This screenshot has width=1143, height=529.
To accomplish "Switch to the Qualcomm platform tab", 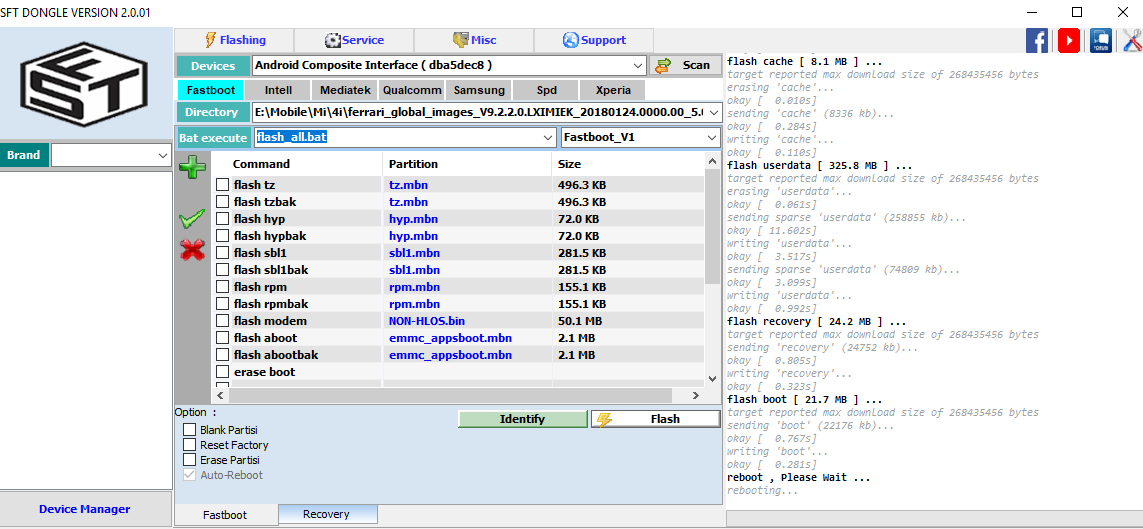I will (x=412, y=90).
